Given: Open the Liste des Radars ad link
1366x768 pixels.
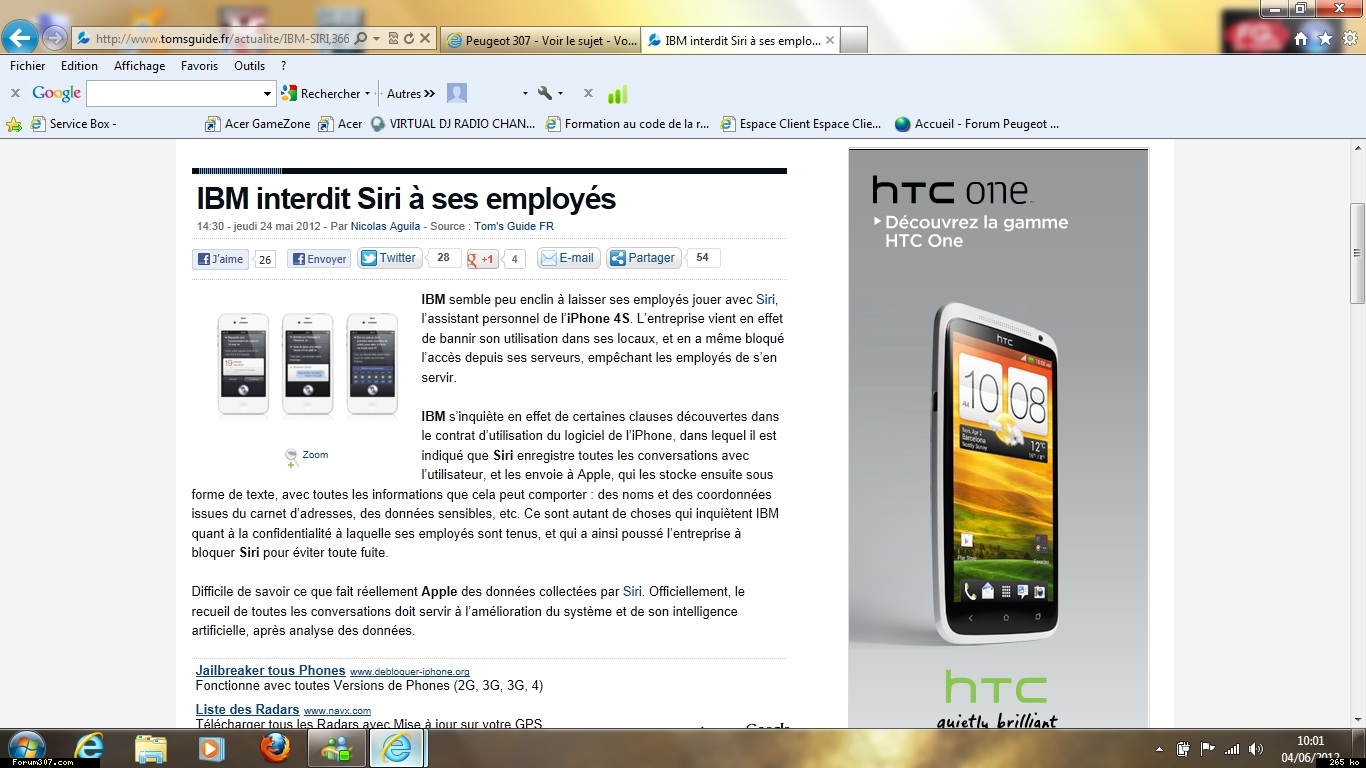Looking at the screenshot, I should [x=248, y=710].
